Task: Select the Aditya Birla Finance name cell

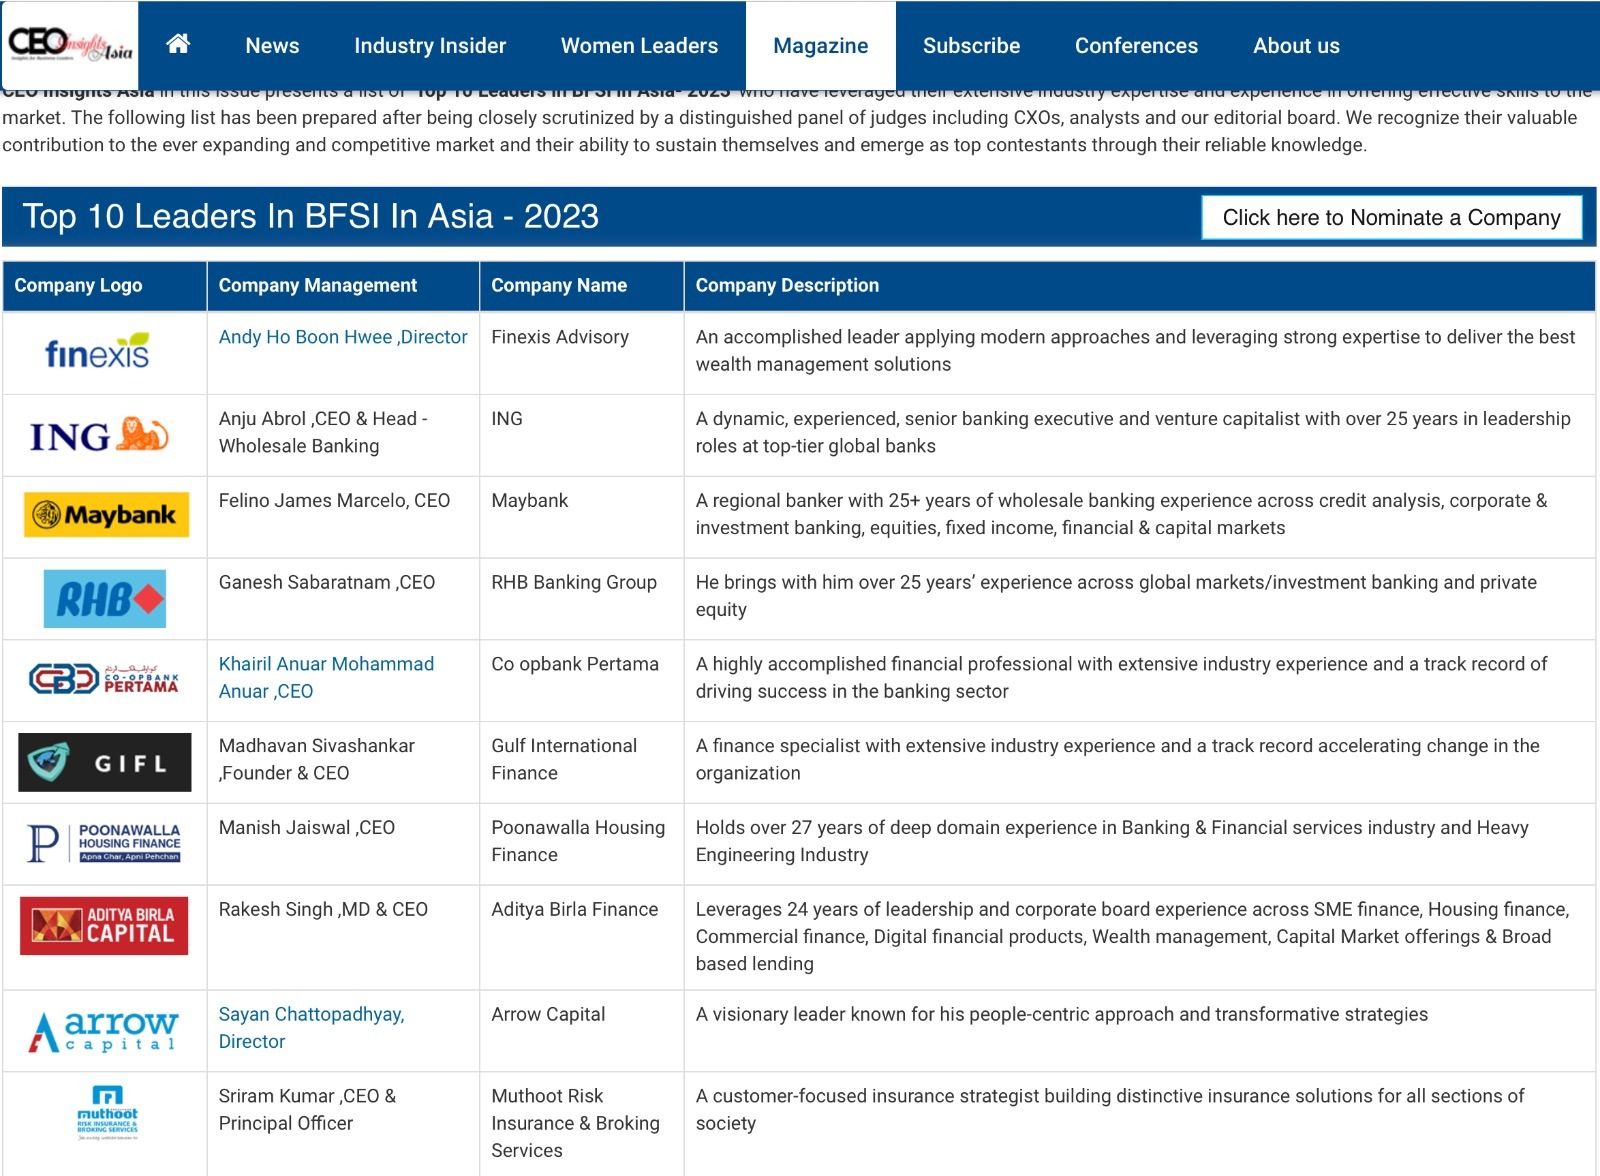Action: click(x=582, y=938)
